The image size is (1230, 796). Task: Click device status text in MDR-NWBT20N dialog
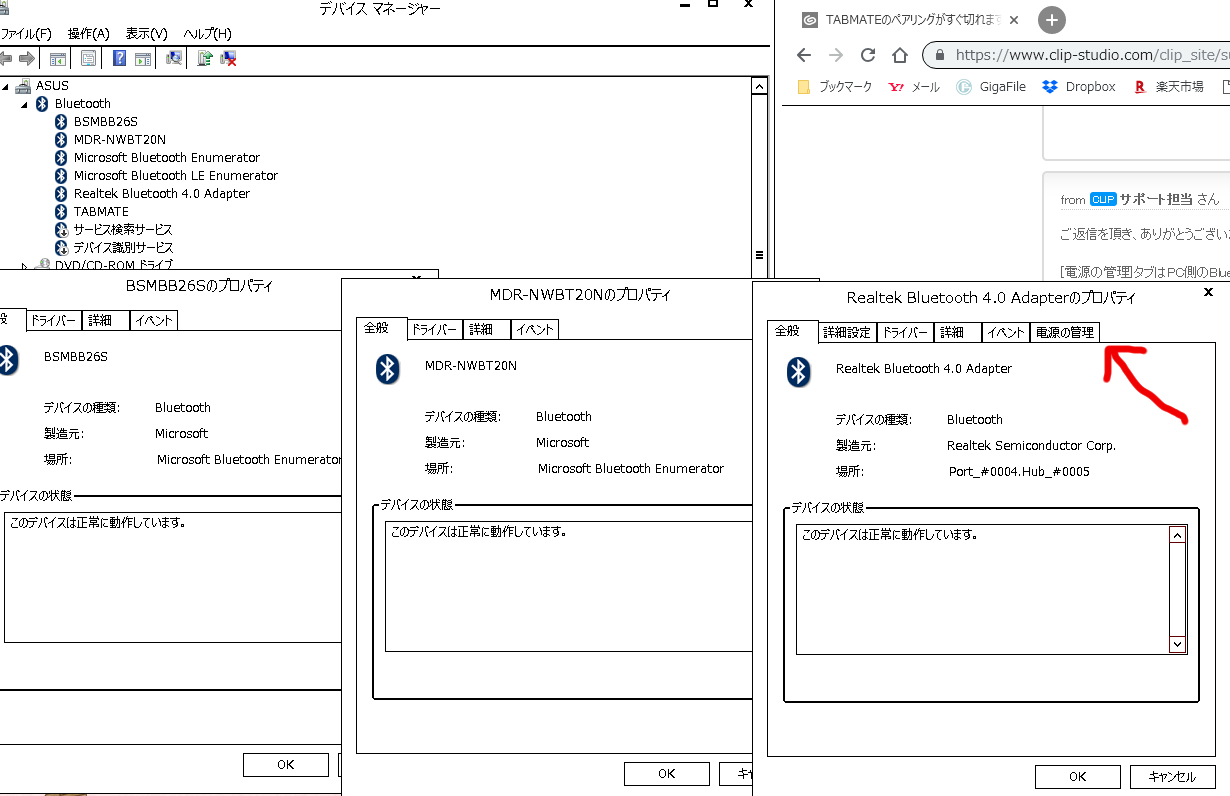click(479, 532)
